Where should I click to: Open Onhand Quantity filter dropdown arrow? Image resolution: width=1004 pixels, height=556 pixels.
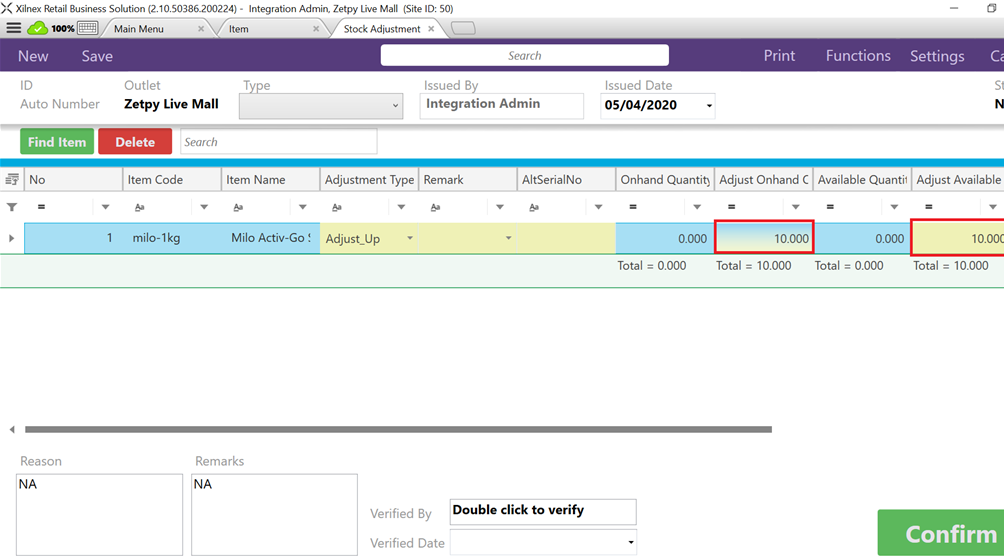(x=697, y=207)
